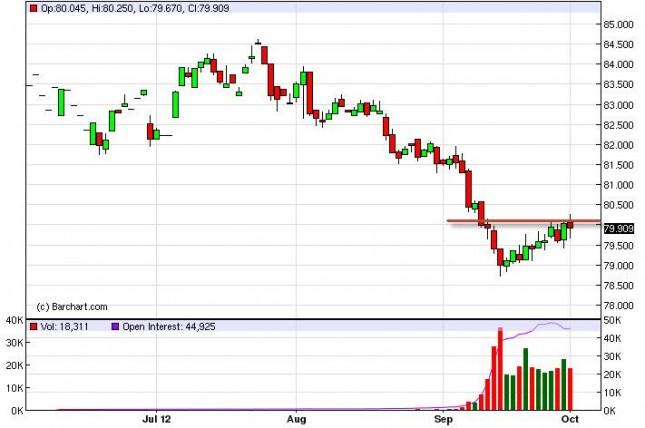
Task: Click the red horizontal resistance line near 80.000
Action: tap(523, 221)
